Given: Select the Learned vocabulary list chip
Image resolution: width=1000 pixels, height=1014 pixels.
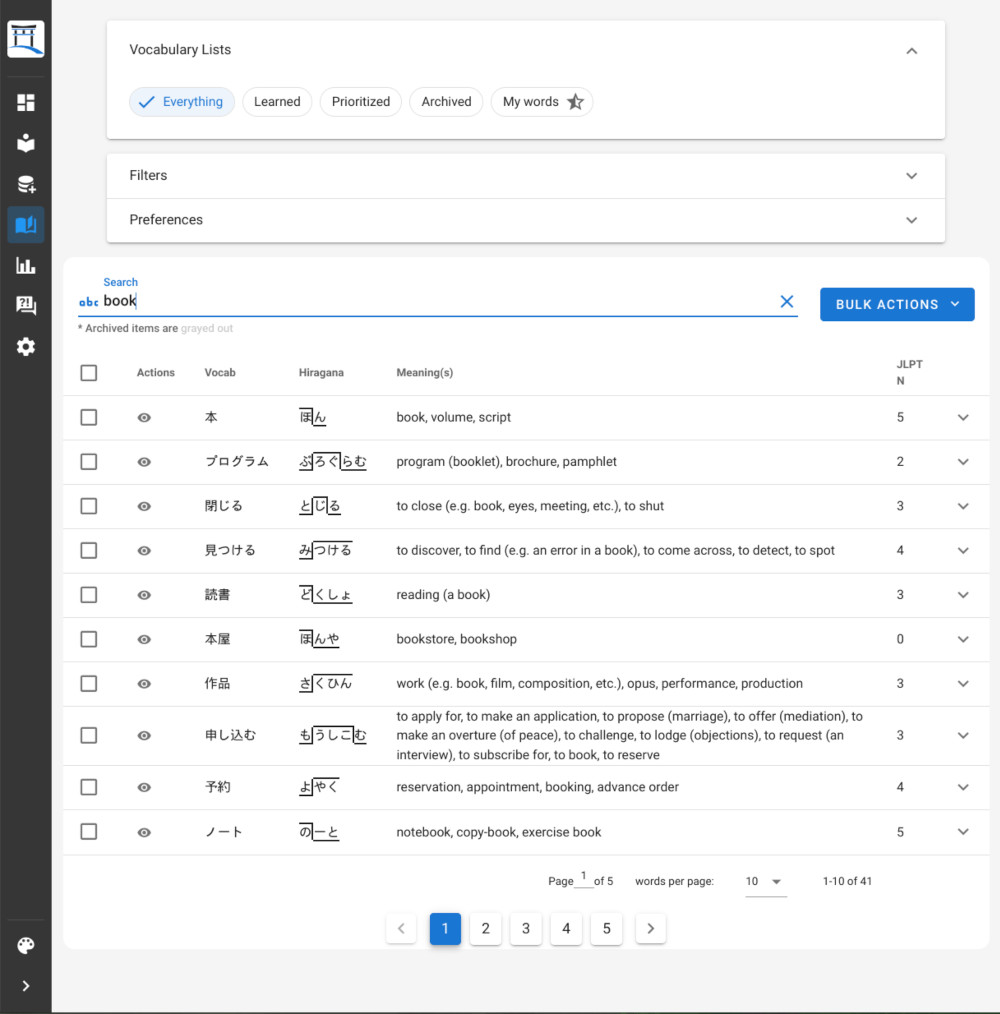Looking at the screenshot, I should [x=277, y=102].
